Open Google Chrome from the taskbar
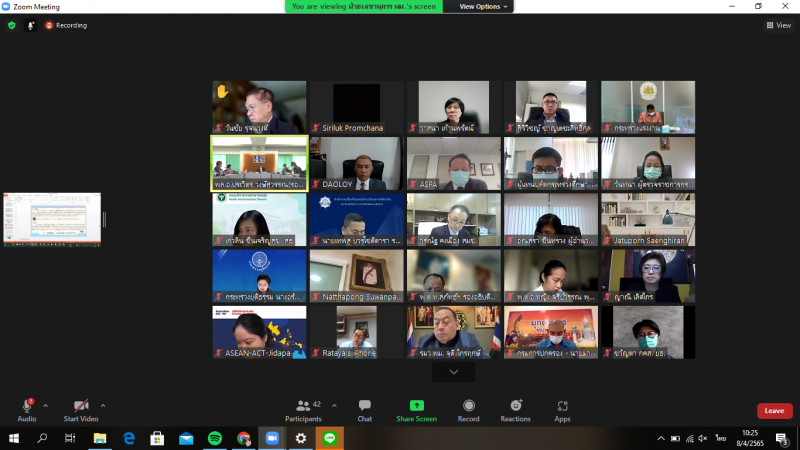Image resolution: width=800 pixels, height=450 pixels. [243, 438]
